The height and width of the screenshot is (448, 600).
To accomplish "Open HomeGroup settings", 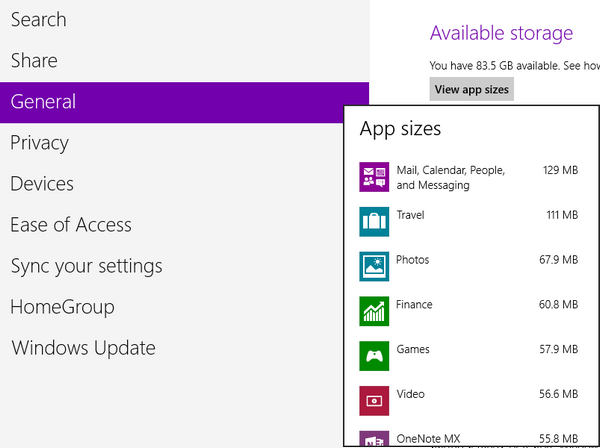I will 171,307.
